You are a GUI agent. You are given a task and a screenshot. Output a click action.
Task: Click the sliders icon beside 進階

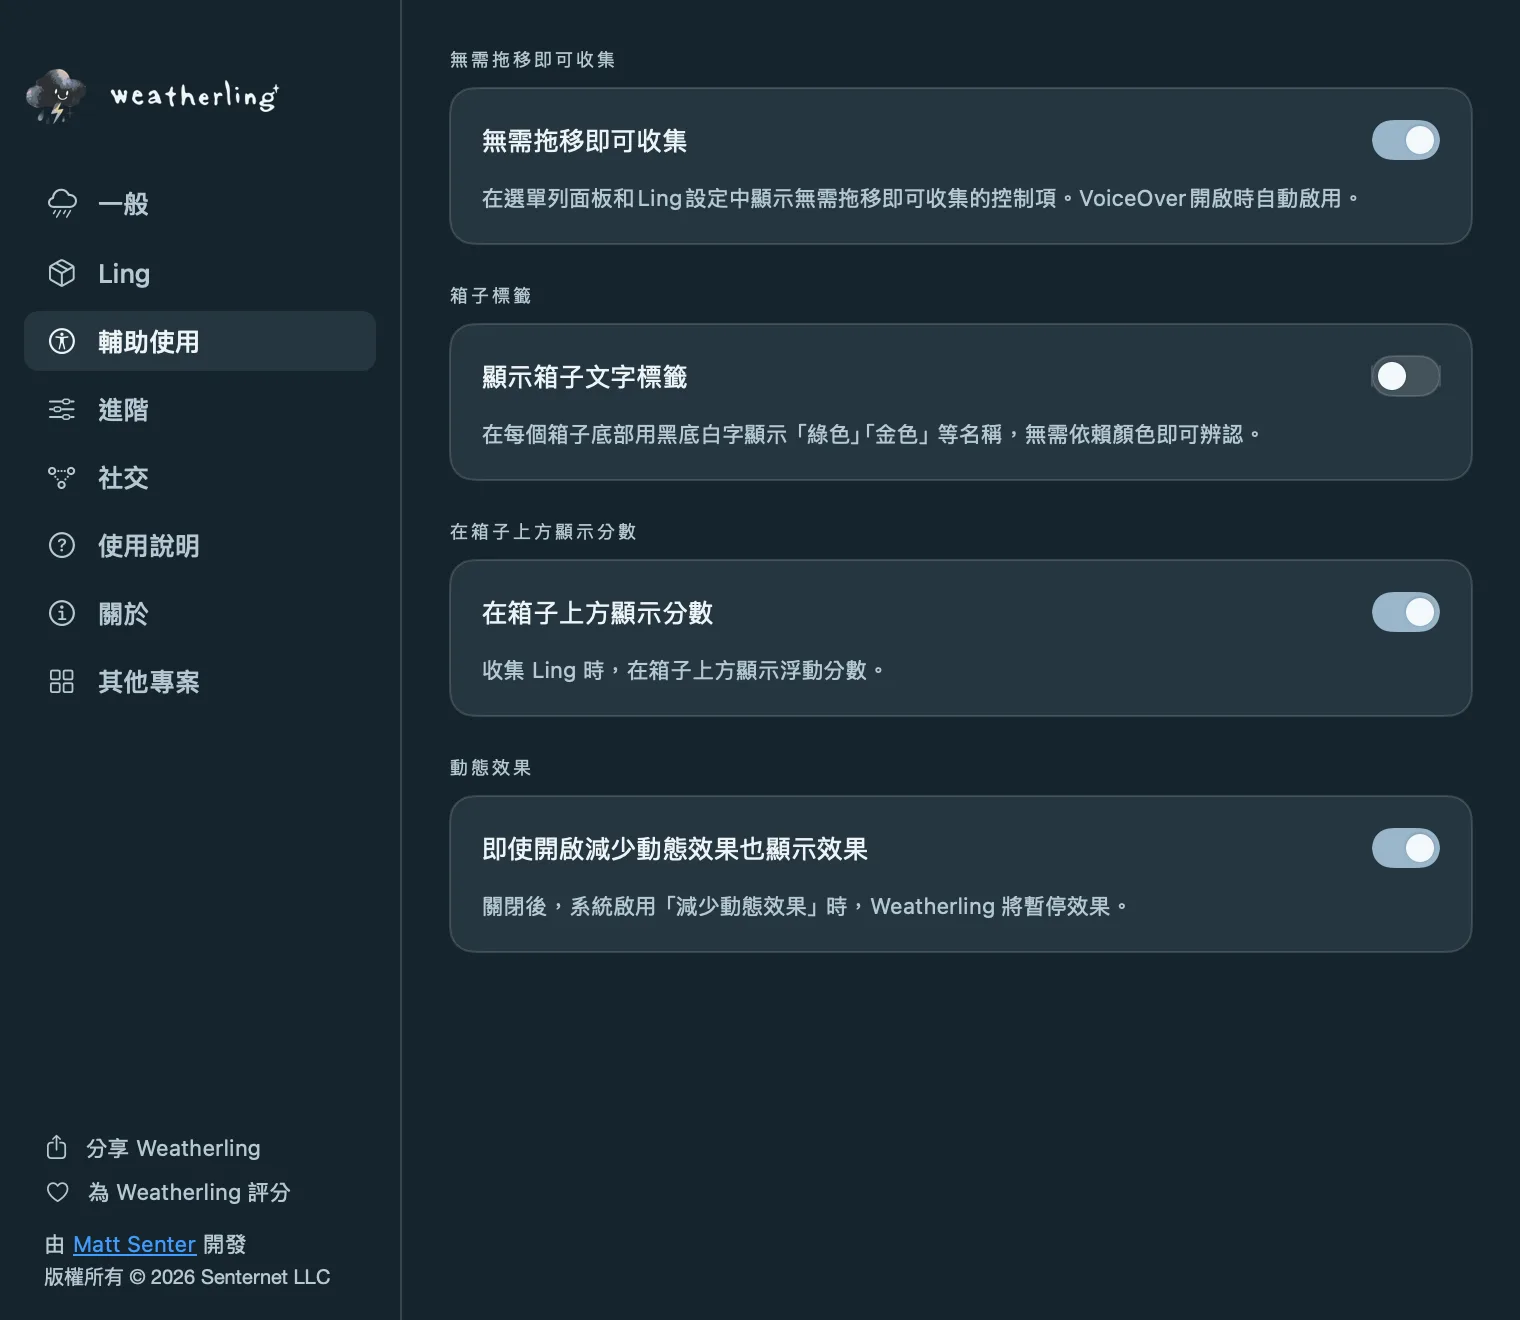pos(62,409)
